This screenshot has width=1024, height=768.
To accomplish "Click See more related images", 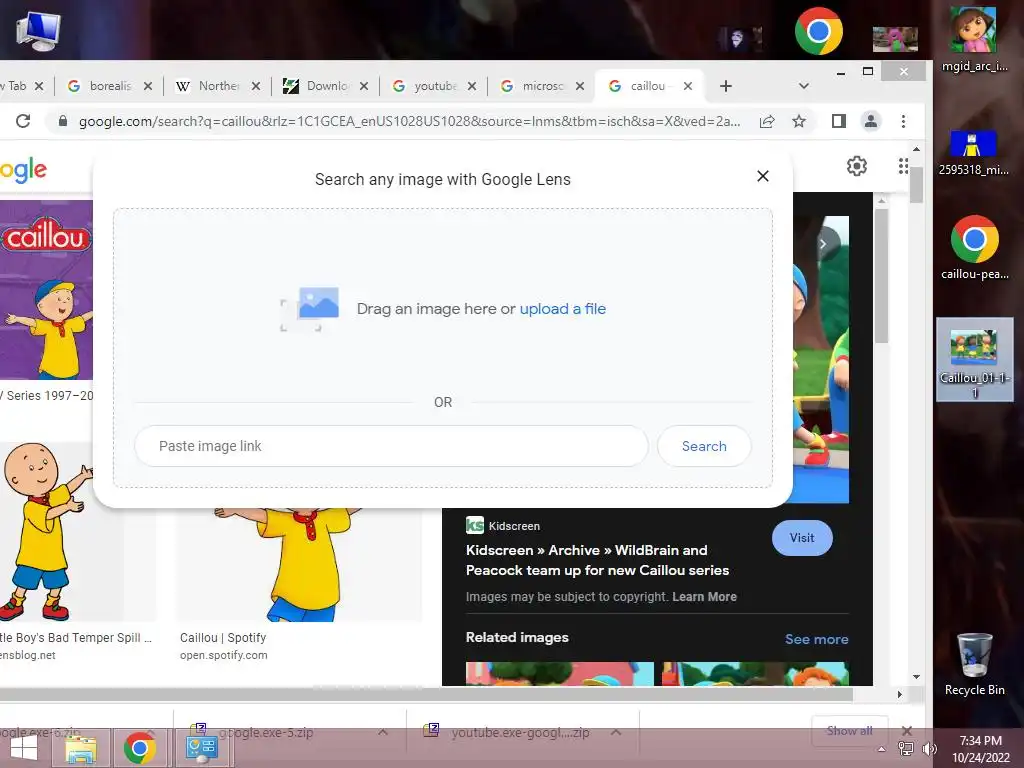I will pyautogui.click(x=816, y=639).
